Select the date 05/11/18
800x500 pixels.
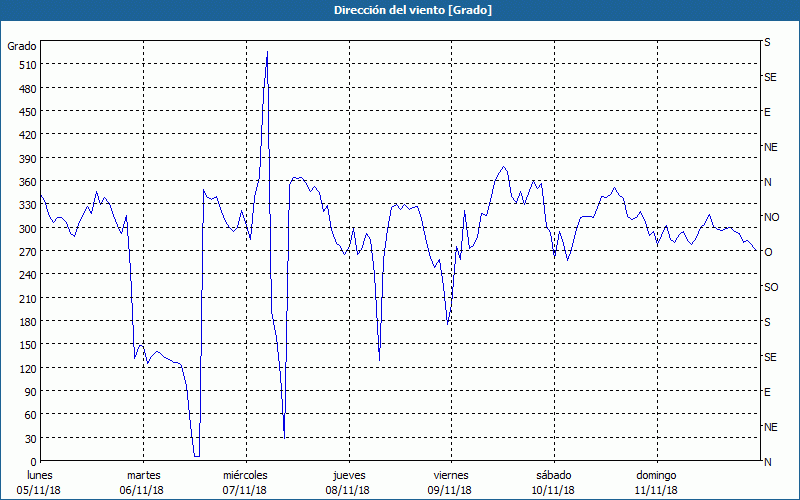39,491
